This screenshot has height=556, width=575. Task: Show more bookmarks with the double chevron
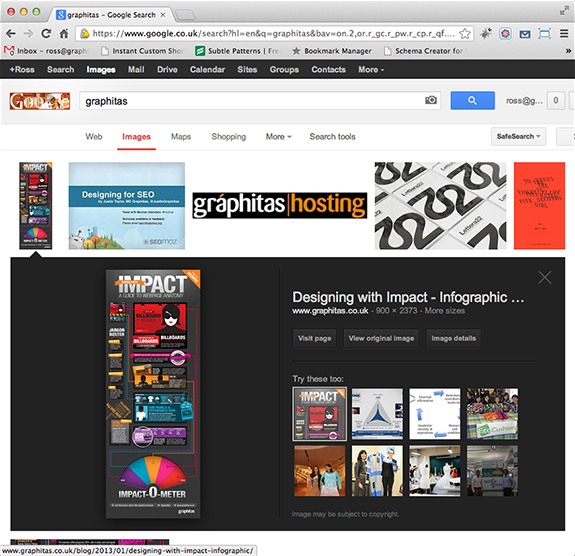568,51
